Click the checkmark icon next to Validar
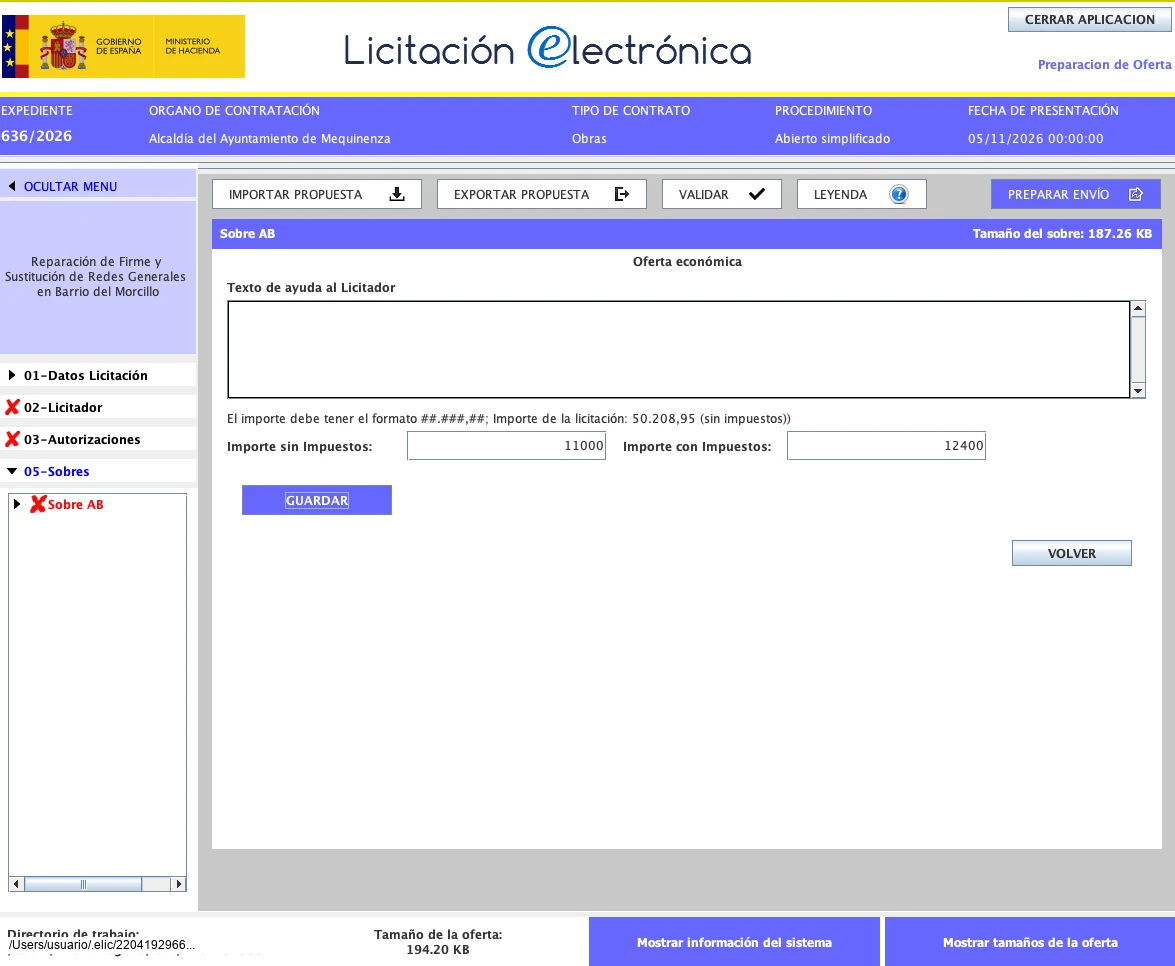Image resolution: width=1175 pixels, height=966 pixels. pyautogui.click(x=757, y=194)
